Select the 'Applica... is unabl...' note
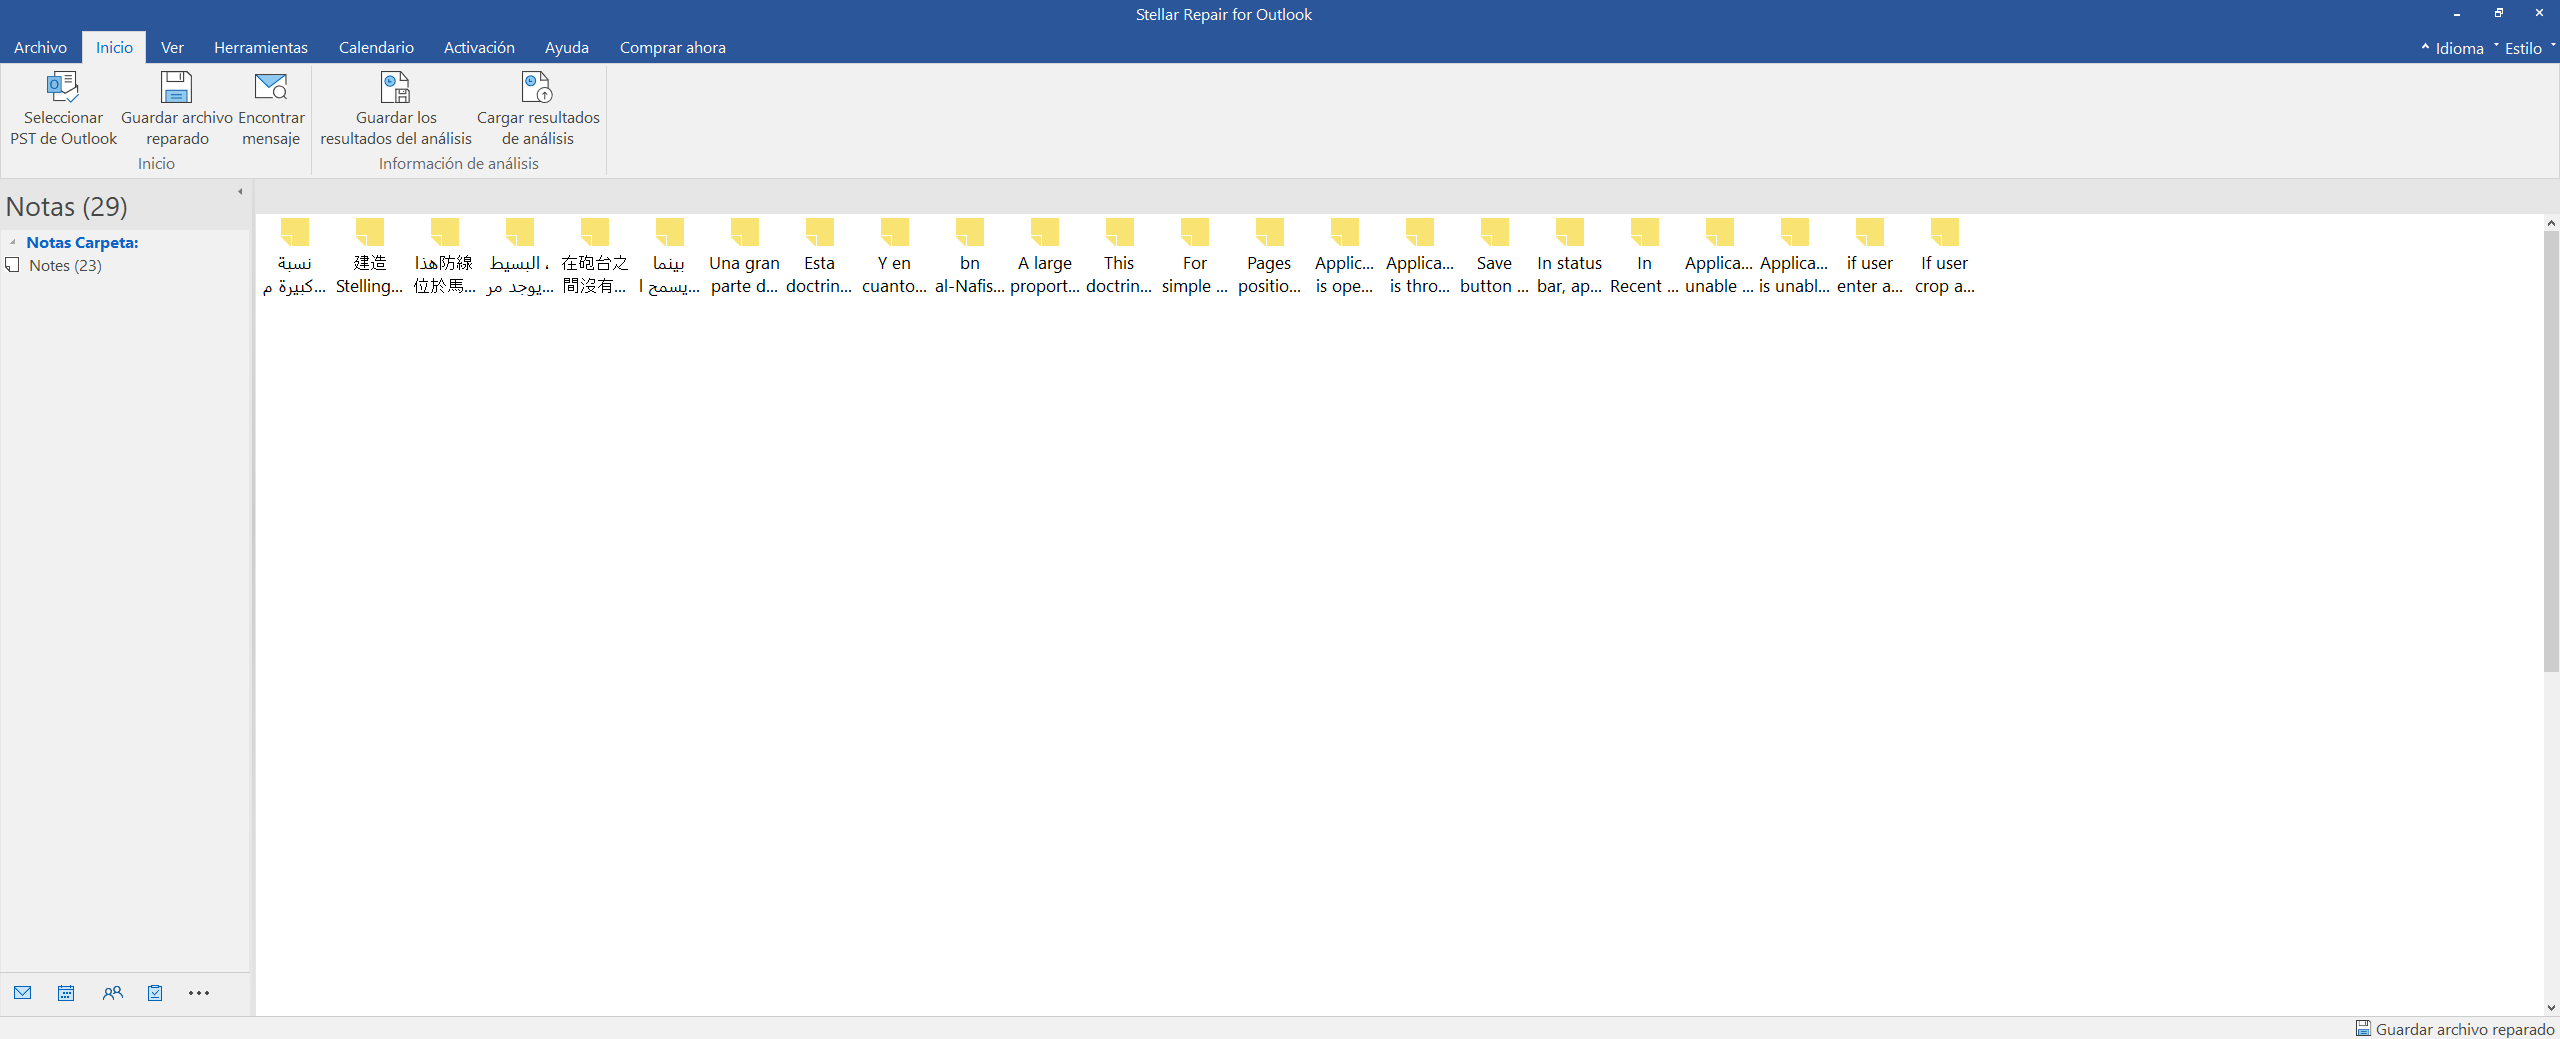 point(1794,257)
